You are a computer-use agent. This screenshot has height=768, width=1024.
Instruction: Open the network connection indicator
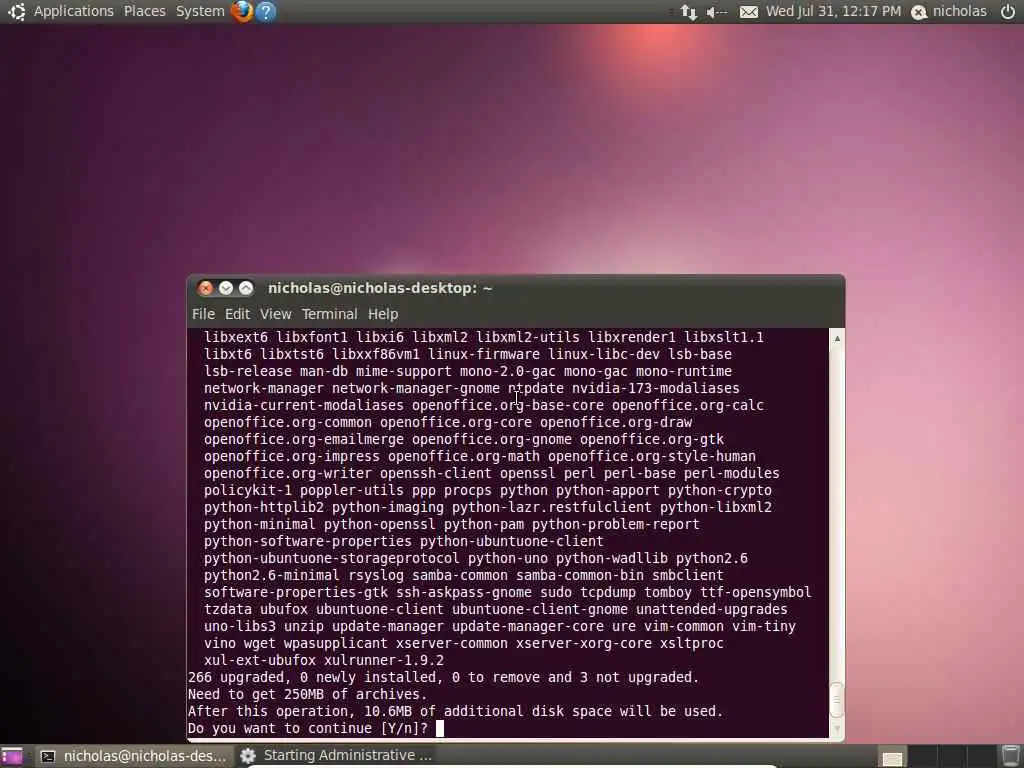(688, 12)
